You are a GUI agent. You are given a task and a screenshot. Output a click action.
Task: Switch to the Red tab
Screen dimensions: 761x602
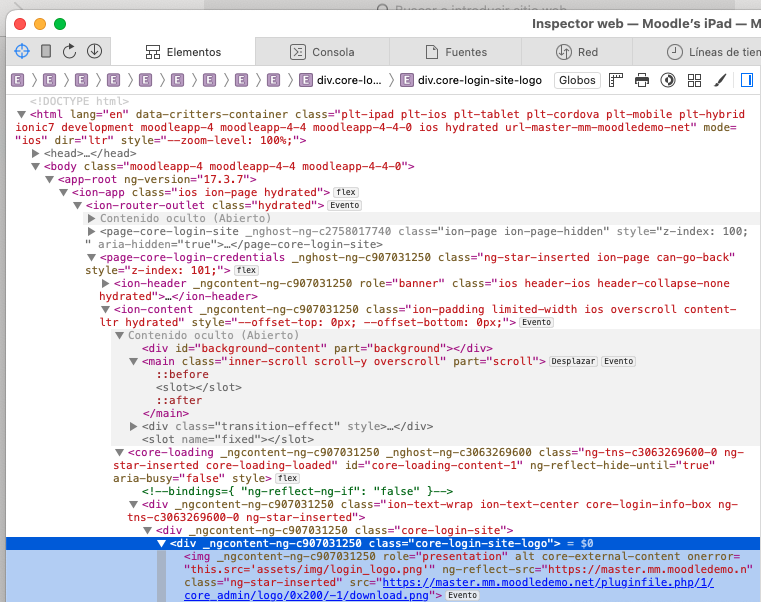pos(577,52)
